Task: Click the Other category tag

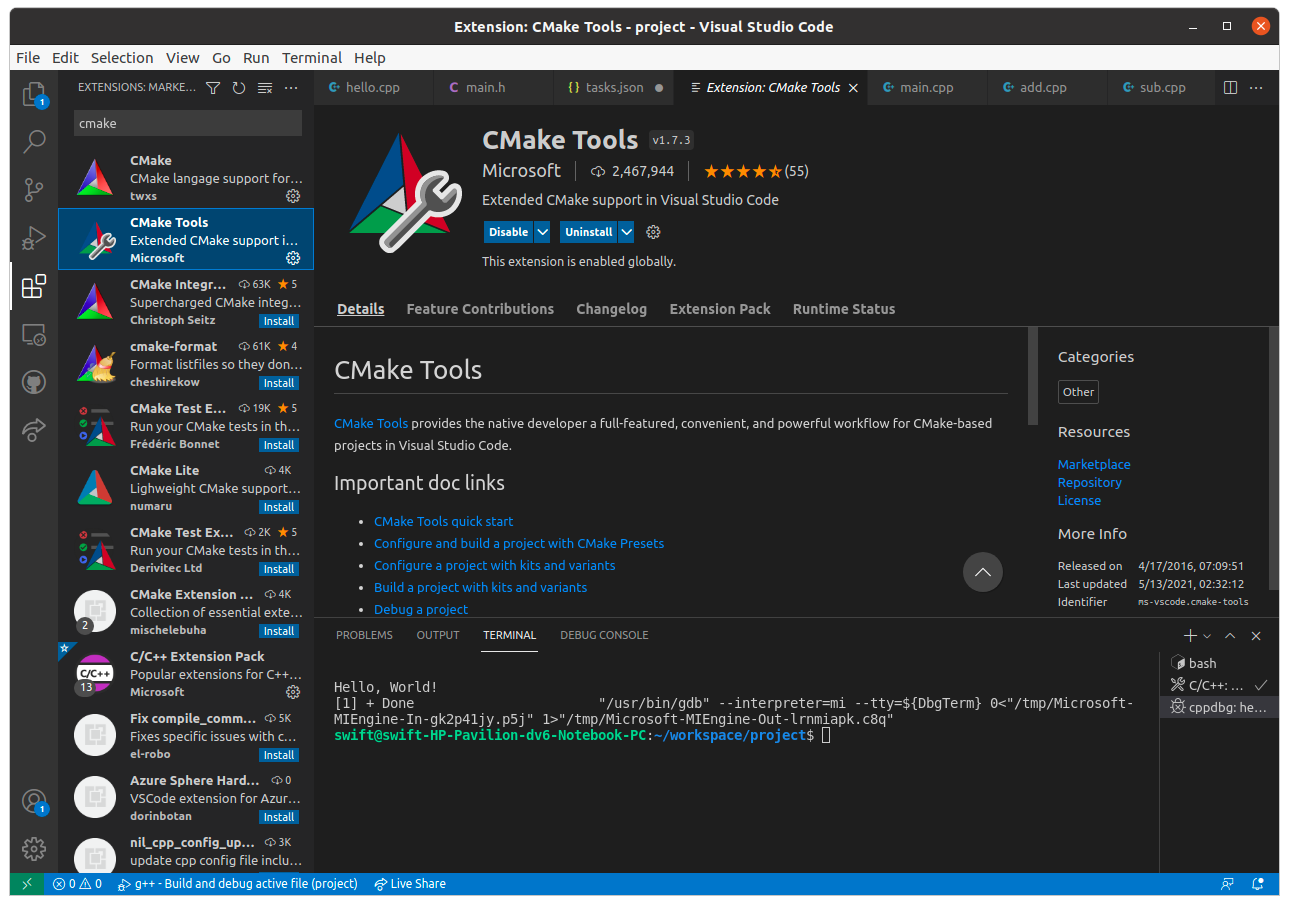Action: pyautogui.click(x=1078, y=392)
